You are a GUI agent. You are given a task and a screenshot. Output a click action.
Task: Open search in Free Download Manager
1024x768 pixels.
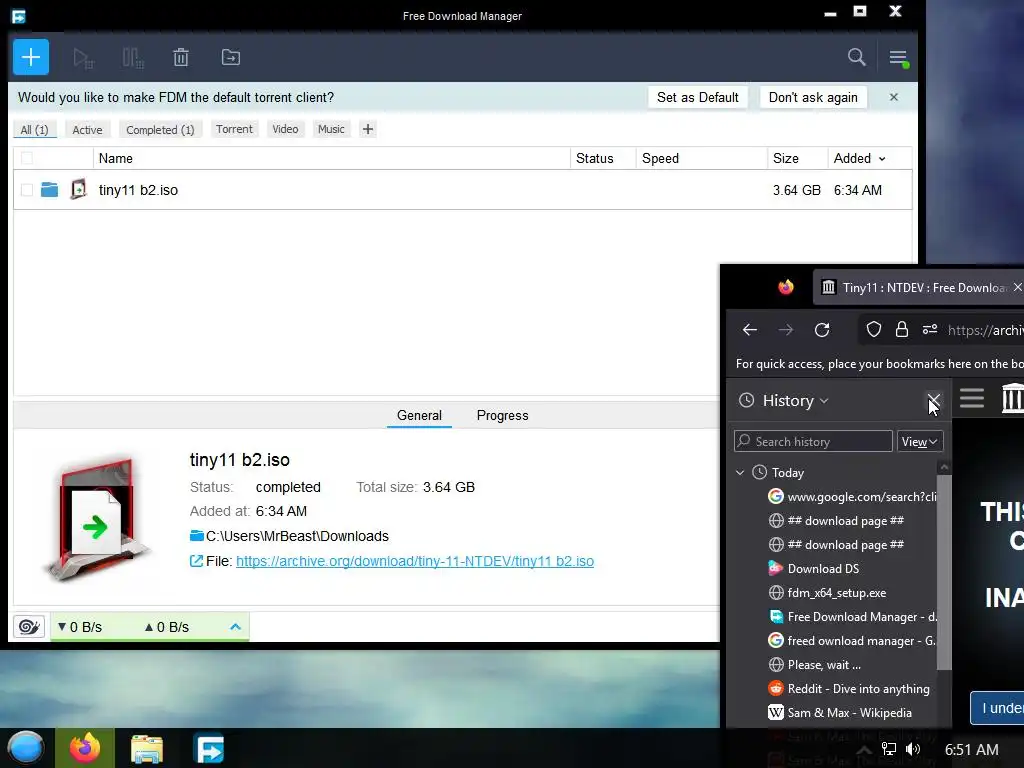point(856,57)
